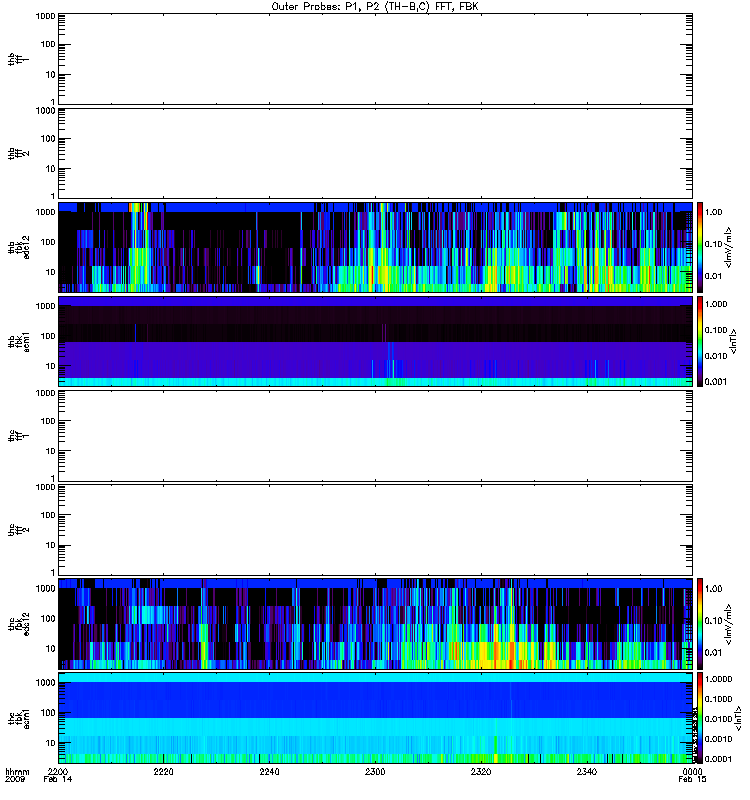Viewport: 750px width, 800px height.
Task: Click the plot title 'Outer Probes: P1, P2 (TH-B,C) FFT, FBK'
Action: coord(375,7)
